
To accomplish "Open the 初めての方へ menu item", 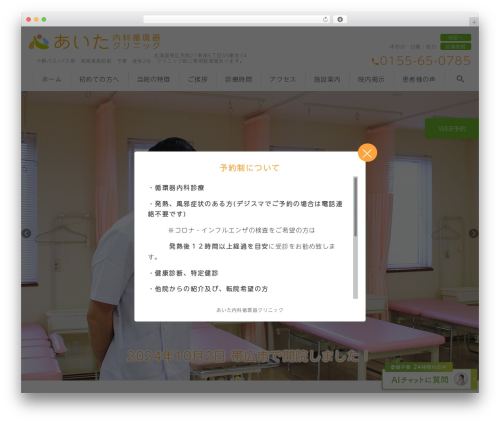I will [x=99, y=79].
